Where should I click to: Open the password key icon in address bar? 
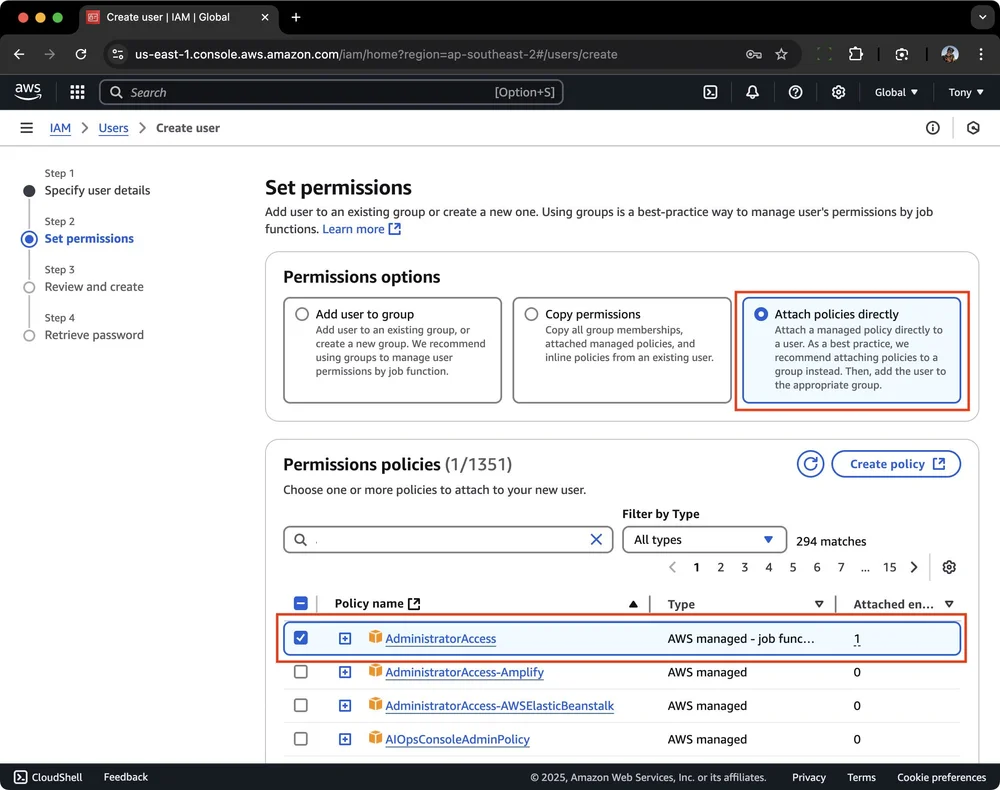(754, 54)
